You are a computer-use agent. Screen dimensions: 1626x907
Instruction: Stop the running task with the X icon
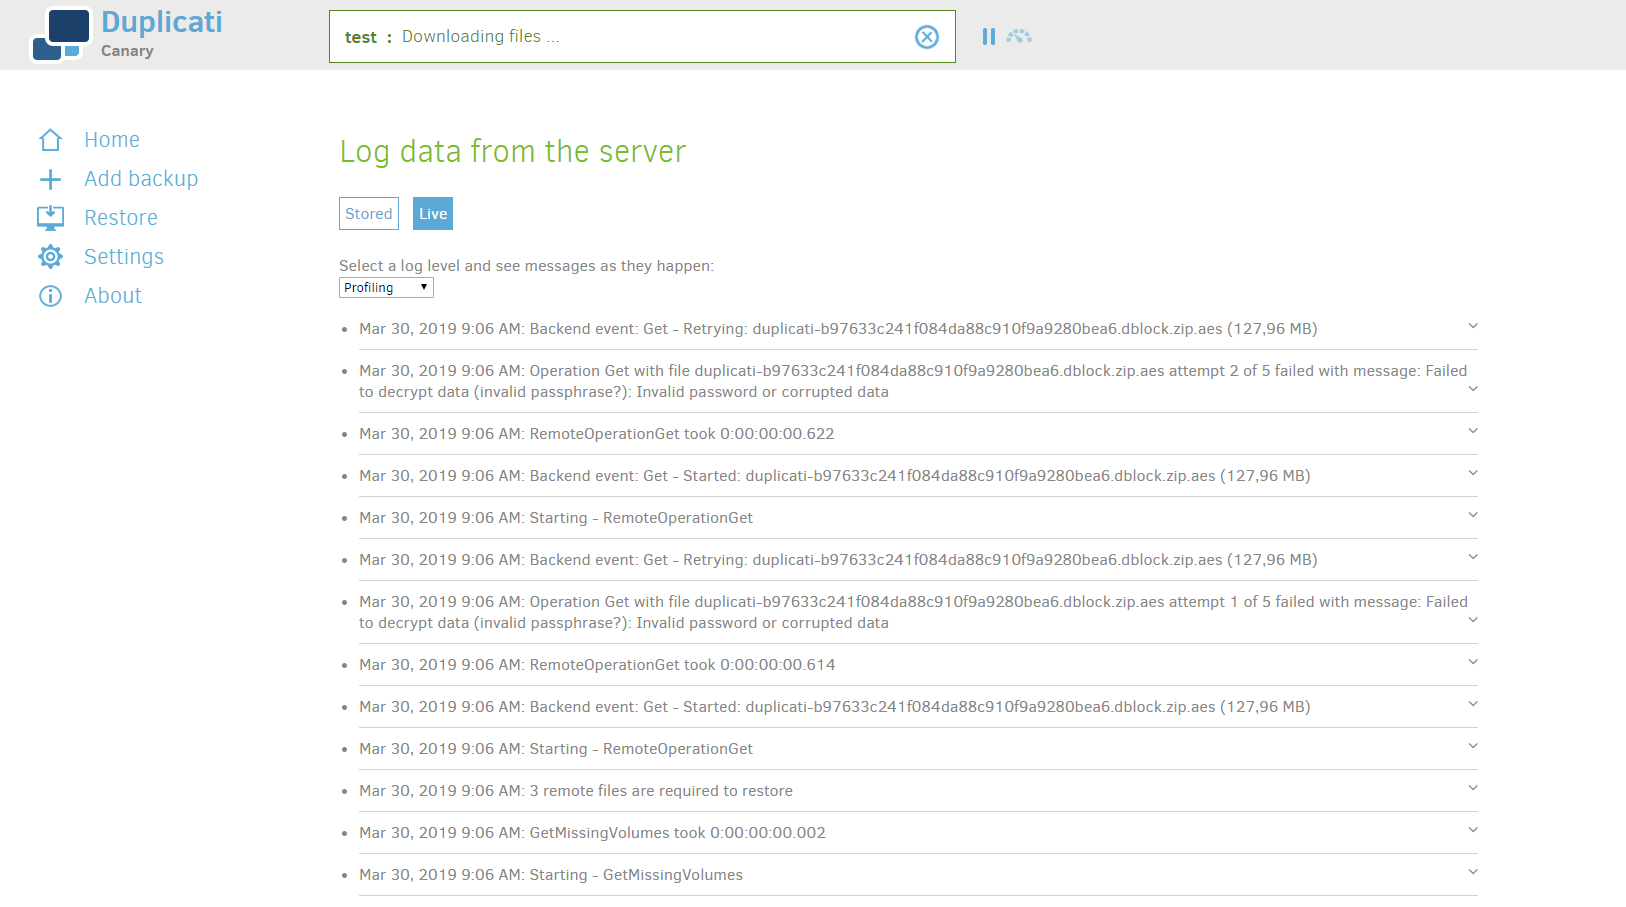(926, 36)
